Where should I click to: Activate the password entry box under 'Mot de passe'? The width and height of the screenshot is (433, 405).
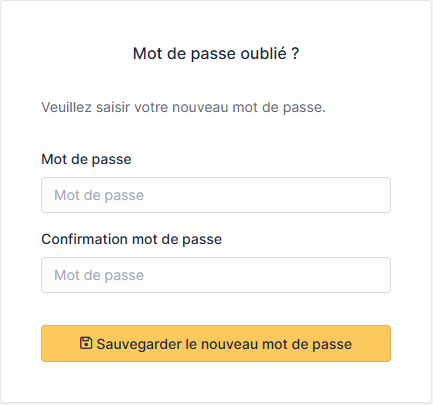(216, 195)
